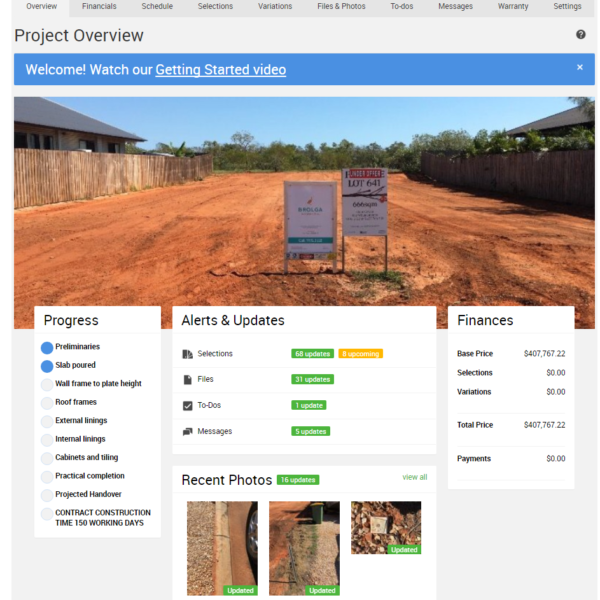The image size is (600, 600).
Task: Select the Preliminaries progress circle
Action: [47, 348]
